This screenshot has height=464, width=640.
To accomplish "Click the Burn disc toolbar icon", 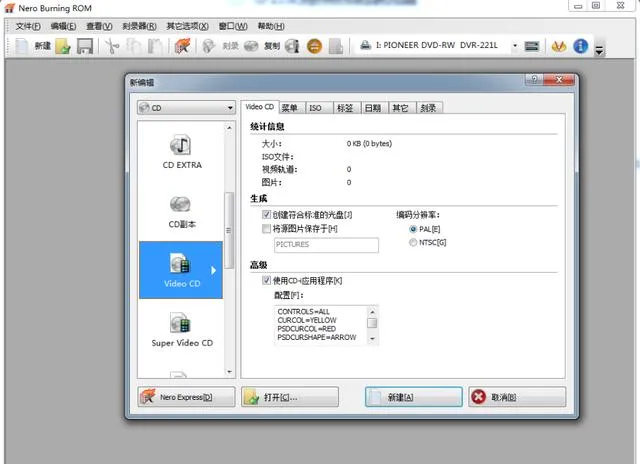I will (x=209, y=46).
